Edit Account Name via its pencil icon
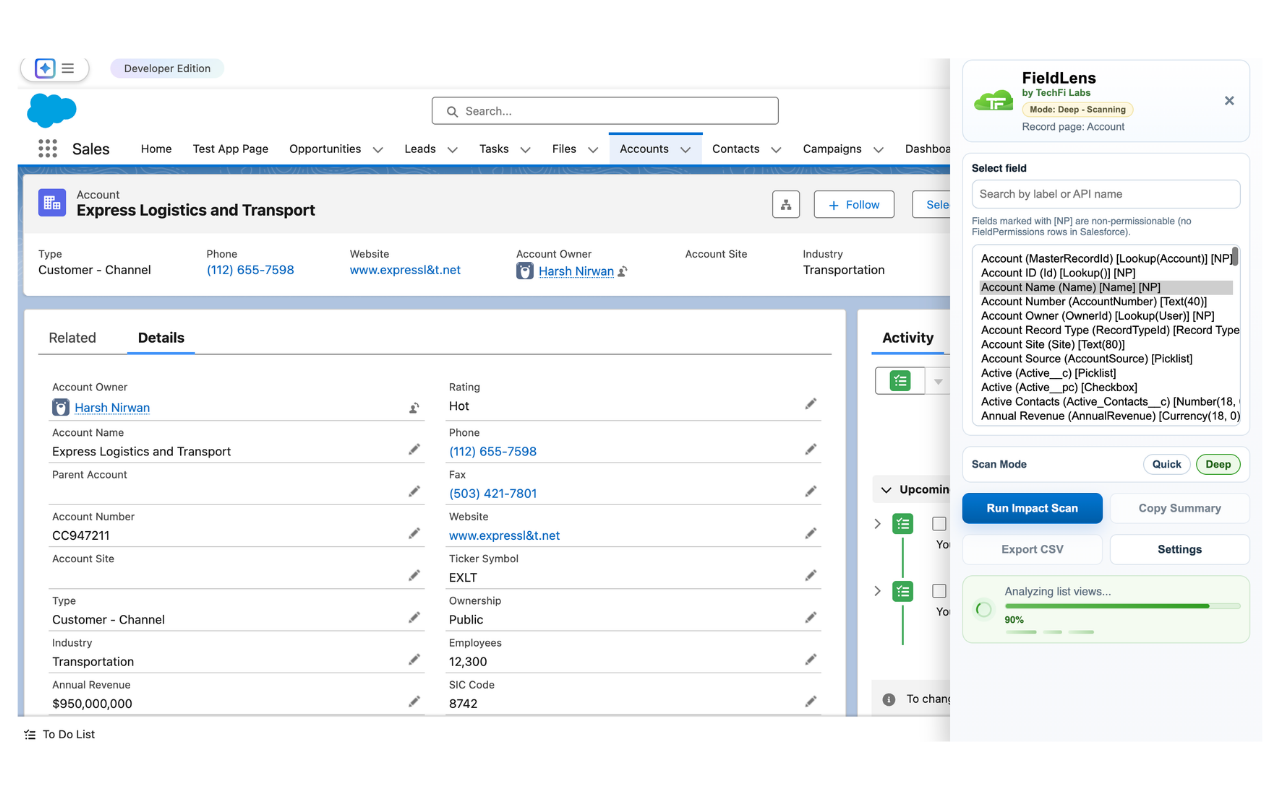Screen dimensions: 1280x800 [414, 450]
